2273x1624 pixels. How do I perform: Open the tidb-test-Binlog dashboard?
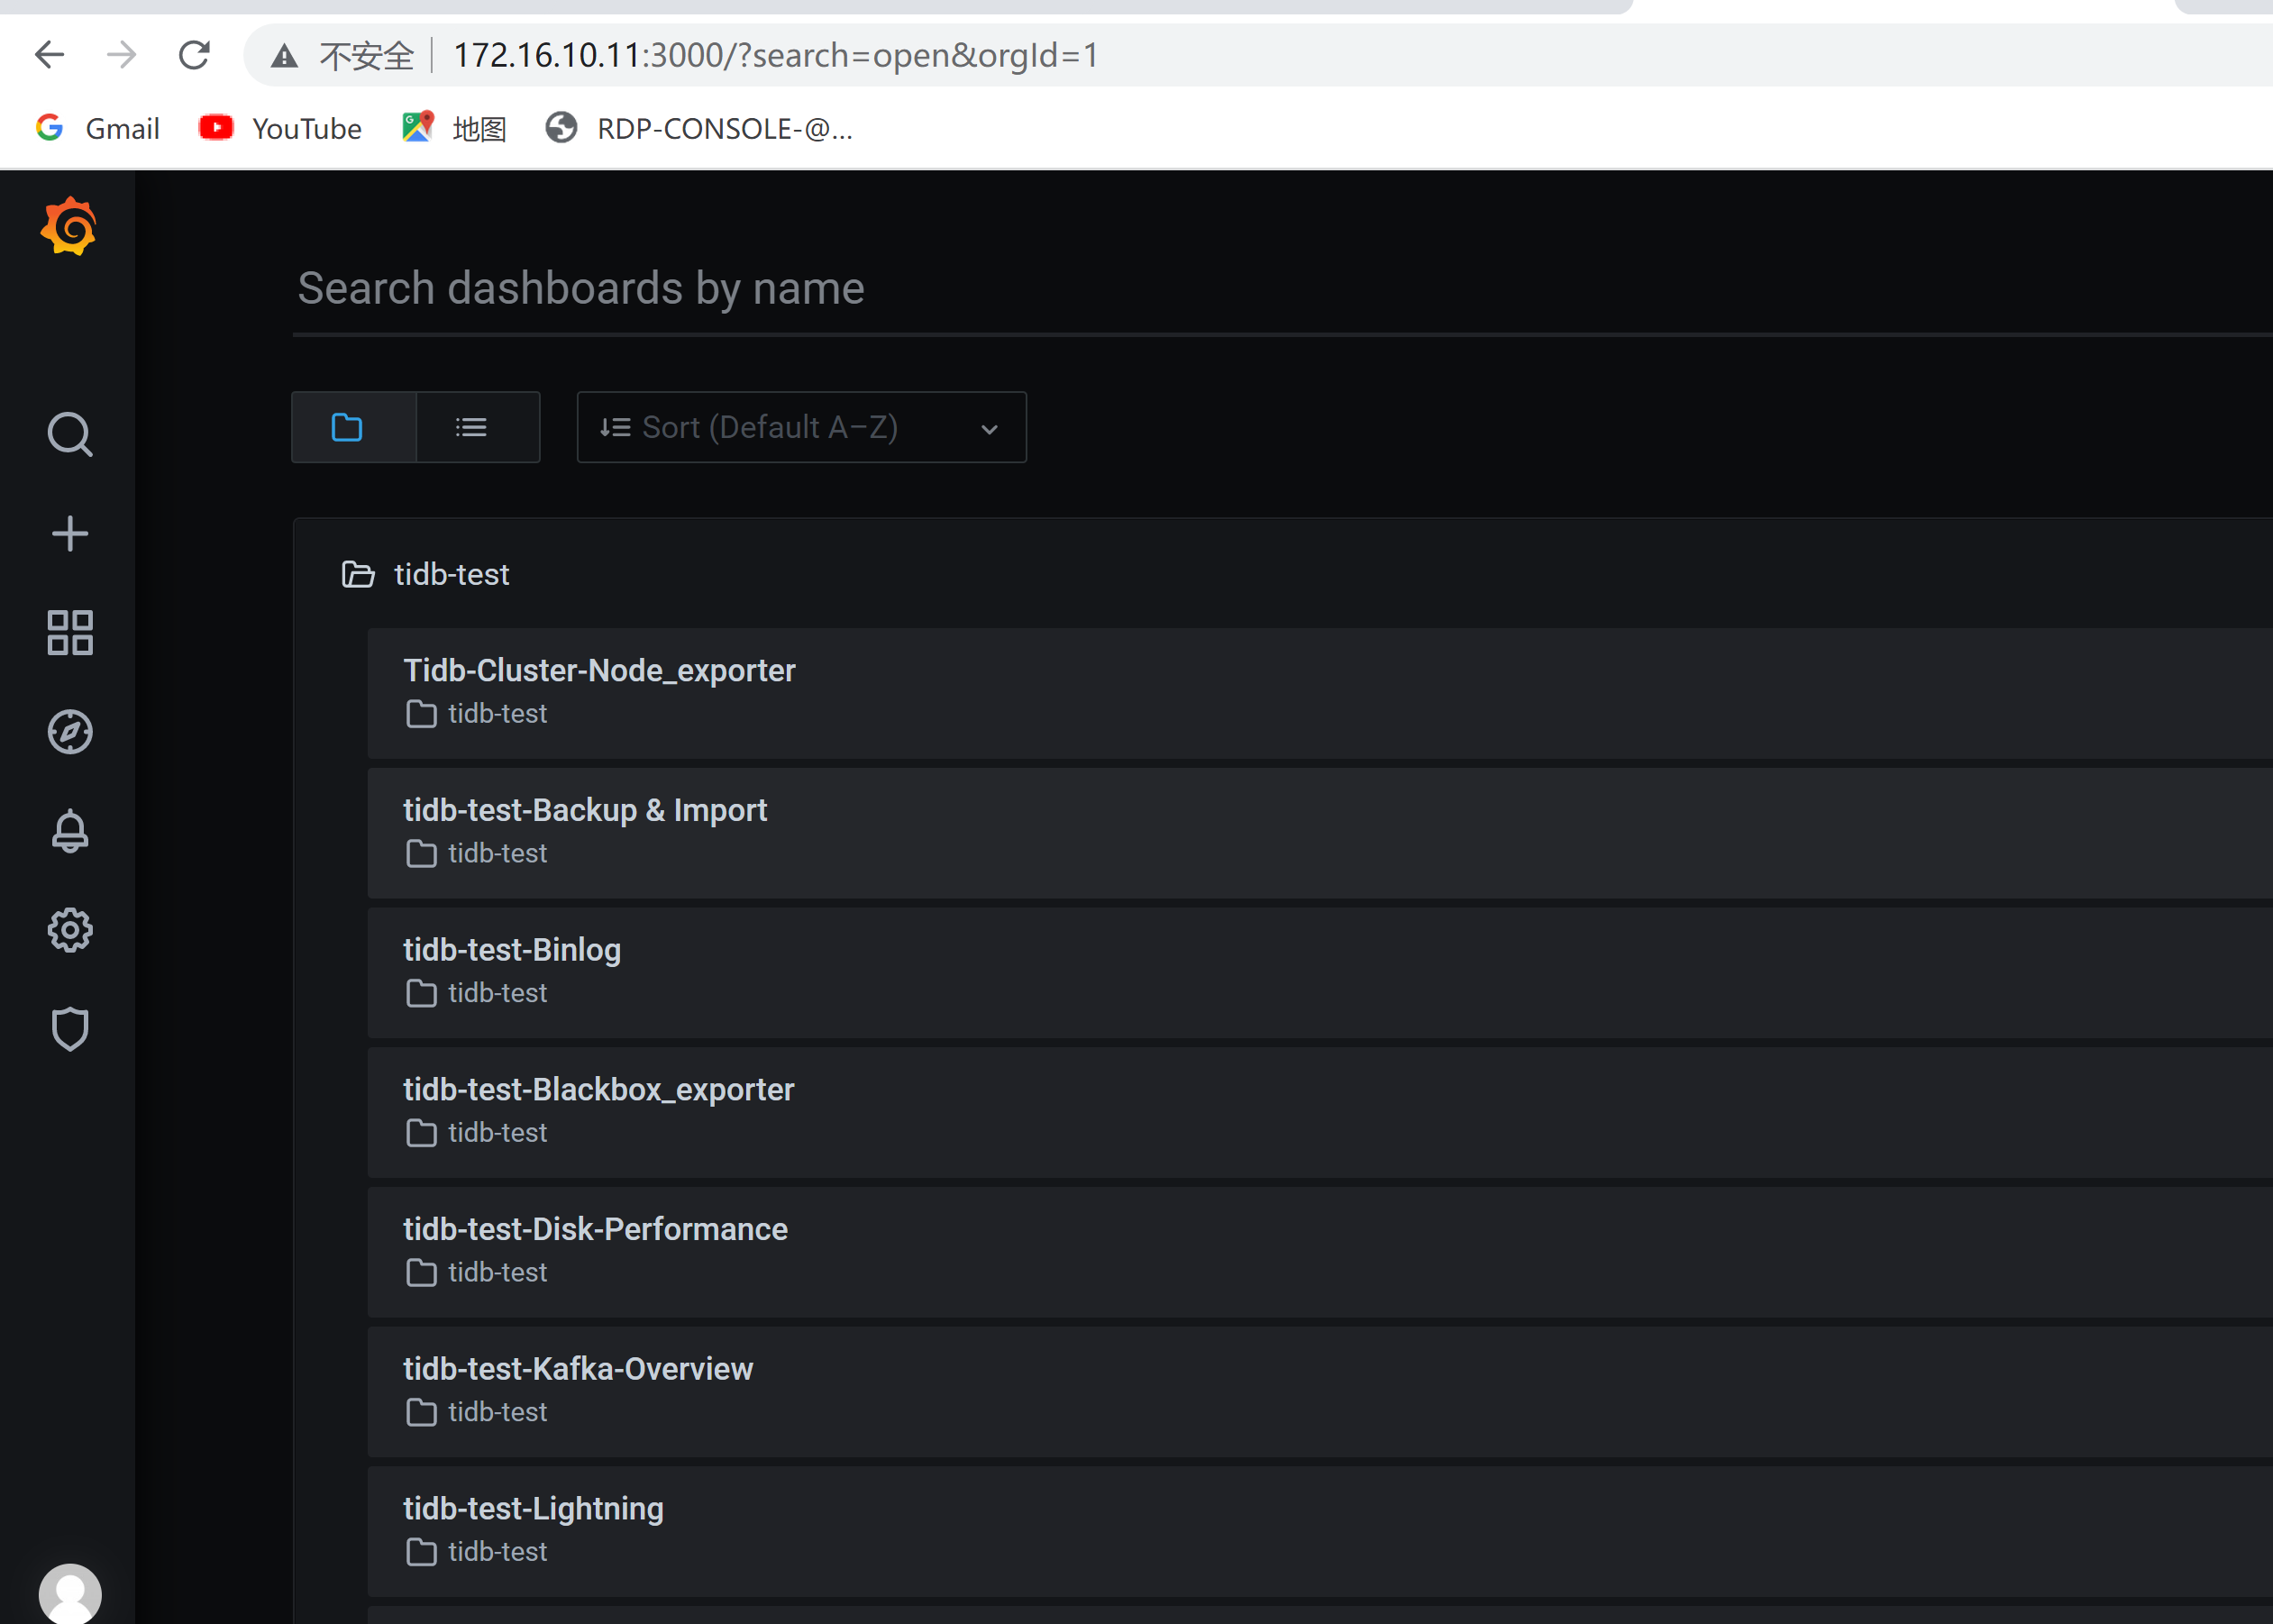(512, 949)
